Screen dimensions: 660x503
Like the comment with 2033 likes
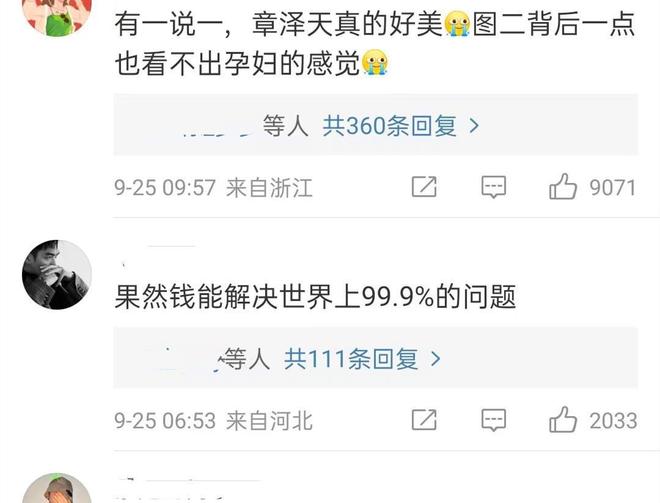[x=563, y=420]
